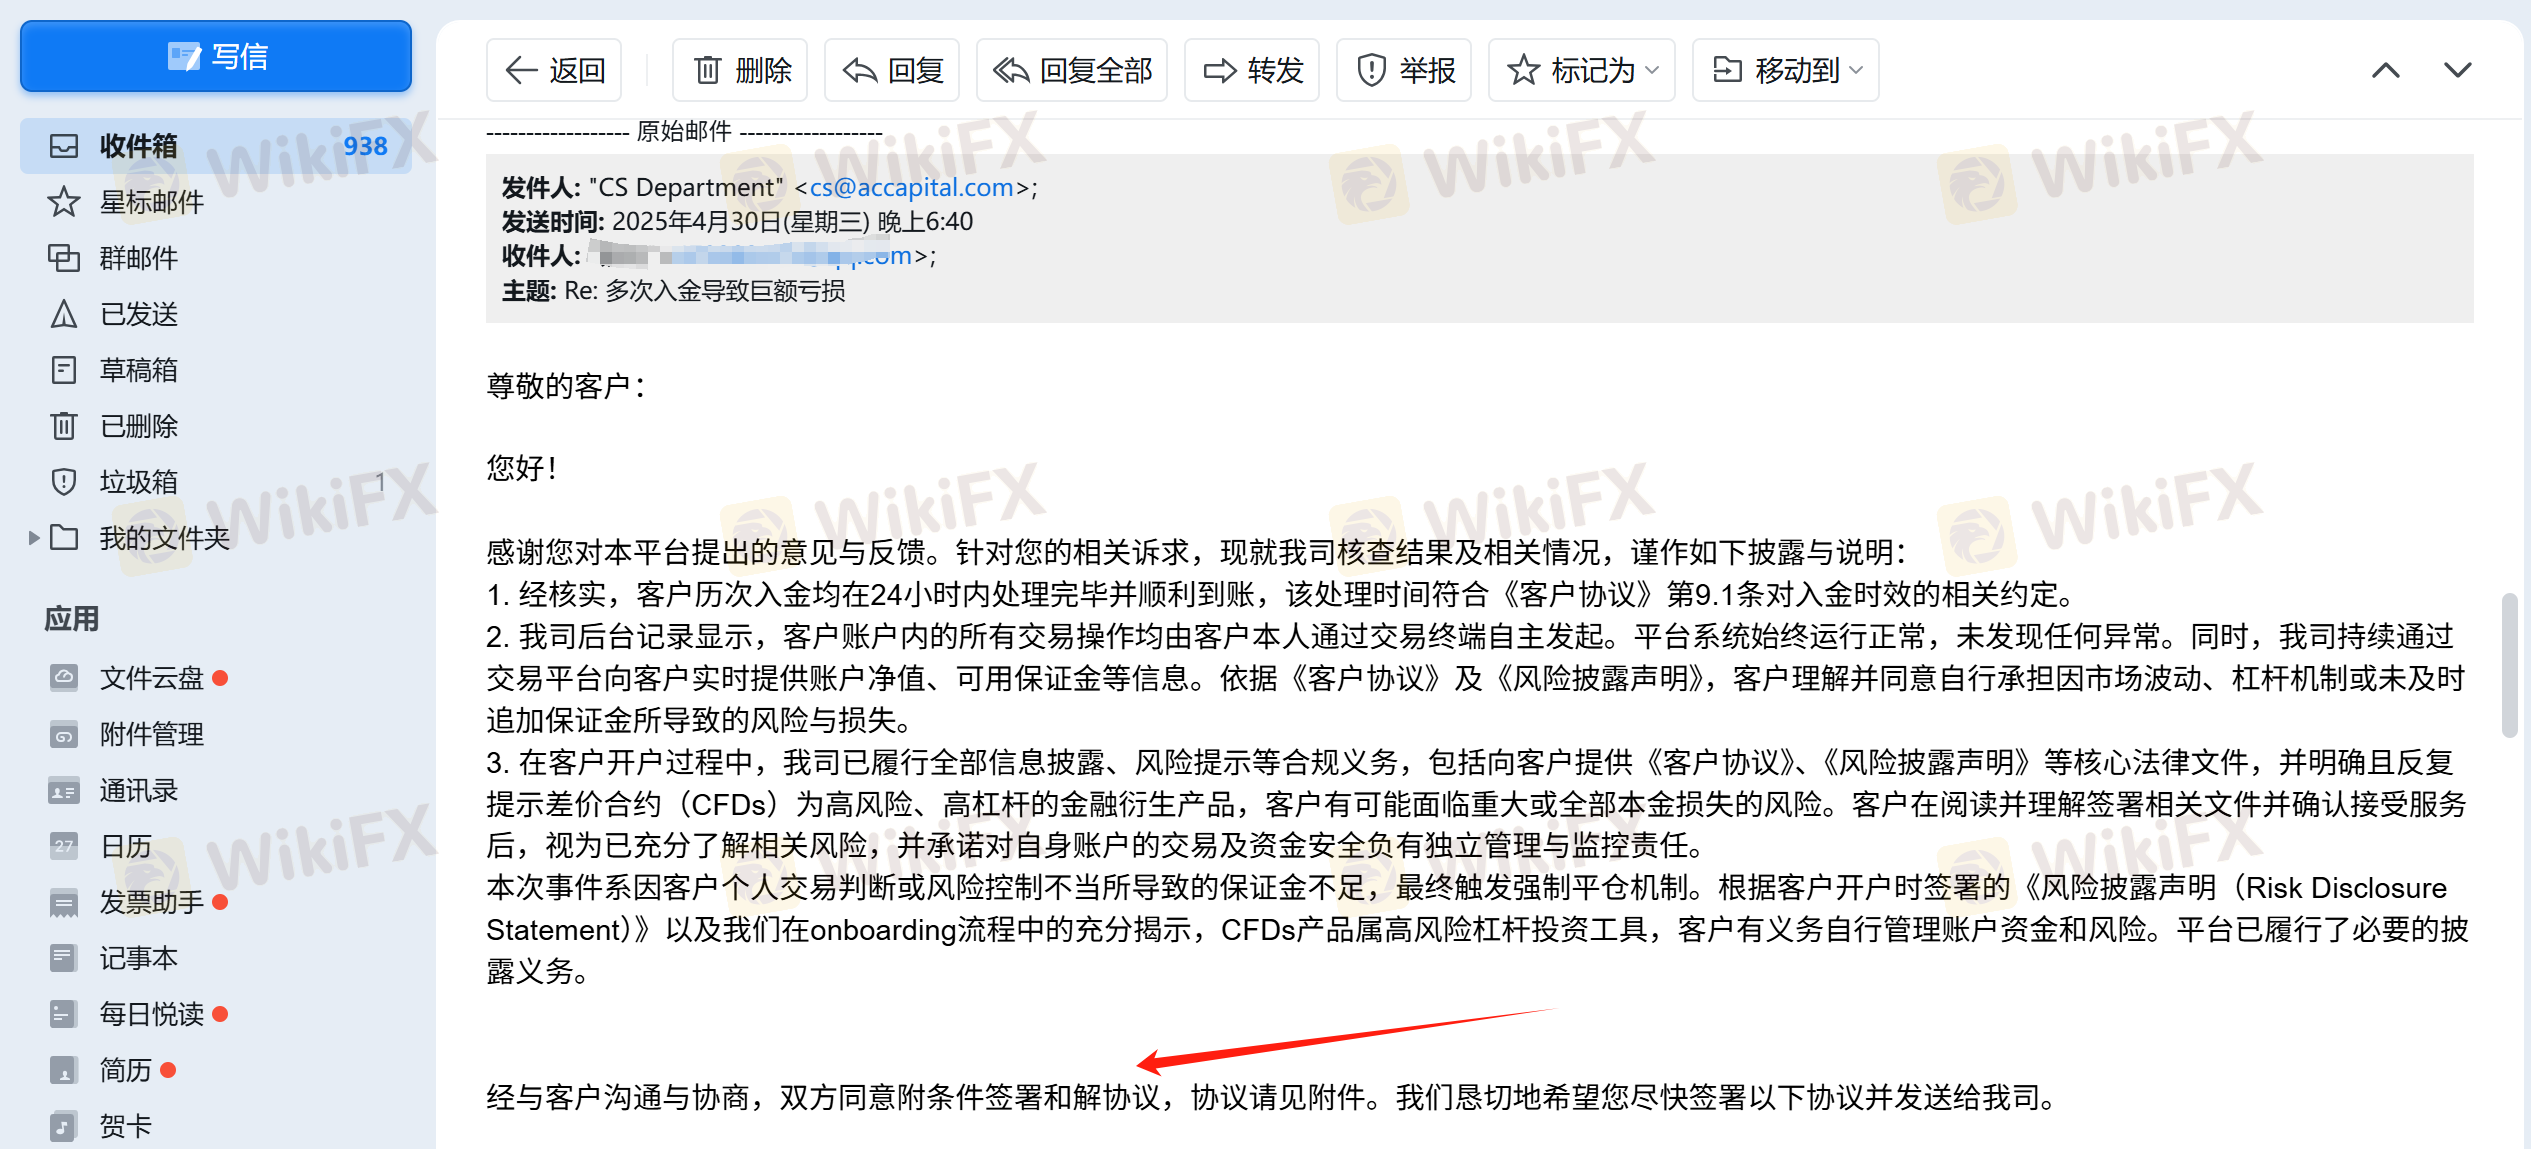Open the 已删除 trash icon

(64, 426)
